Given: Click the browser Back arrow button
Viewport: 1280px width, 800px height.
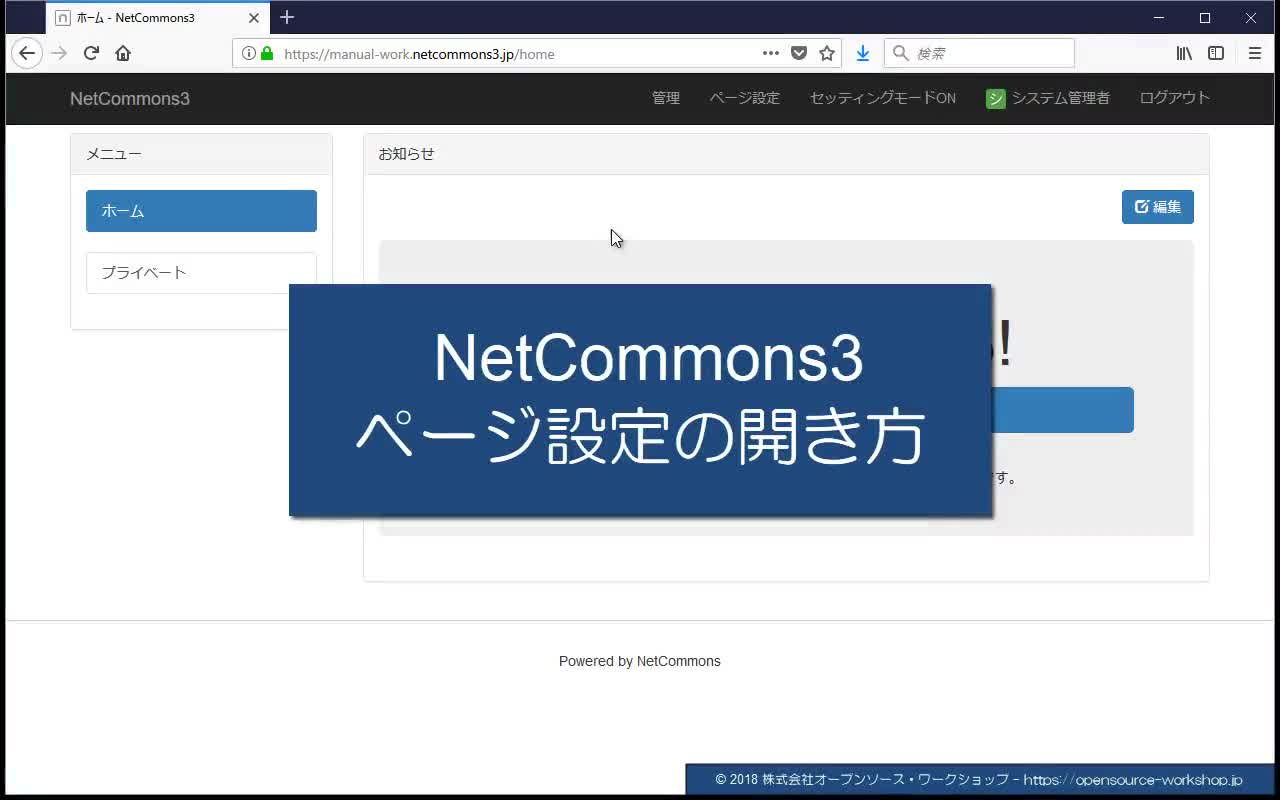Looking at the screenshot, I should pyautogui.click(x=27, y=53).
